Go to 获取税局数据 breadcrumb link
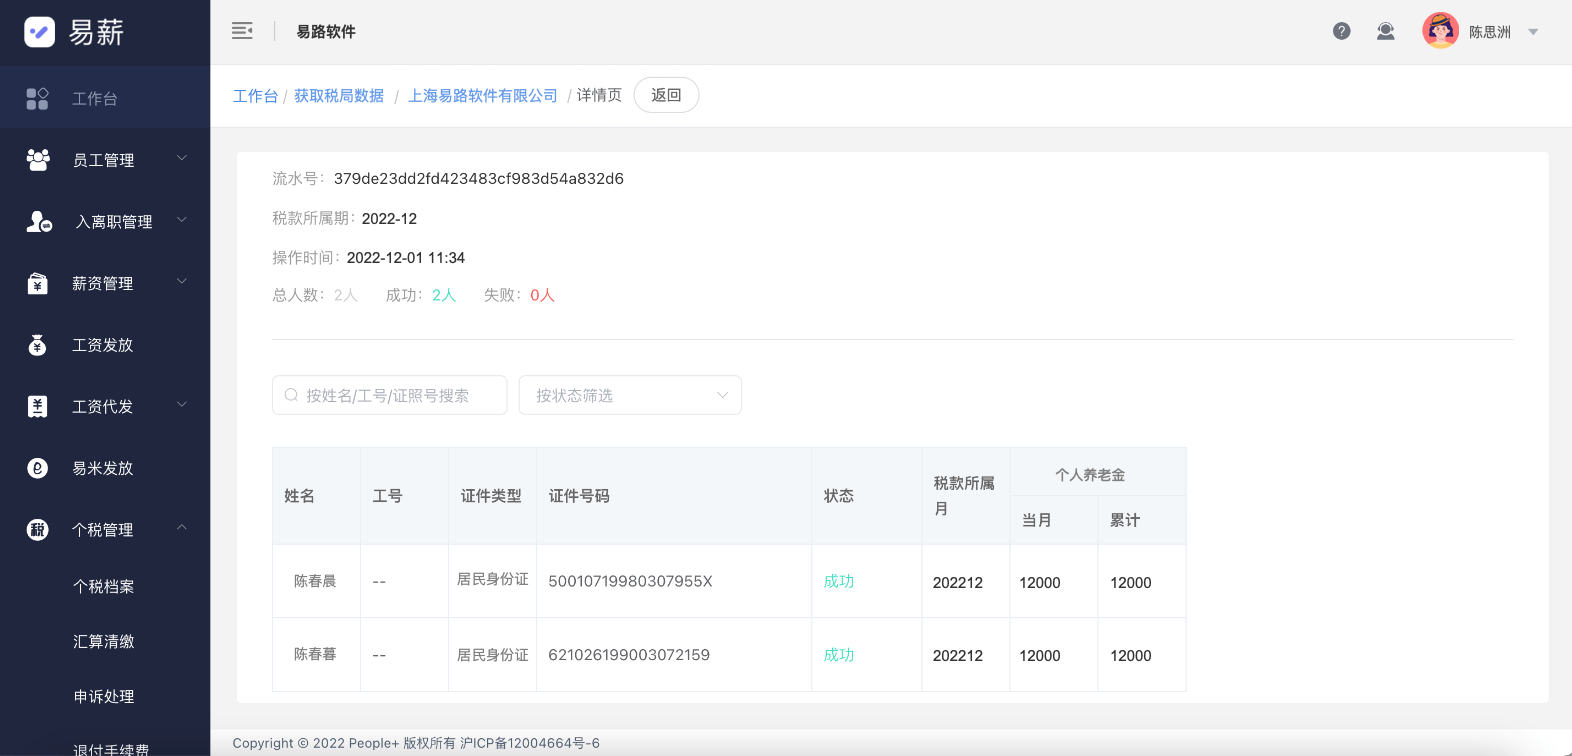This screenshot has width=1572, height=756. (x=339, y=96)
